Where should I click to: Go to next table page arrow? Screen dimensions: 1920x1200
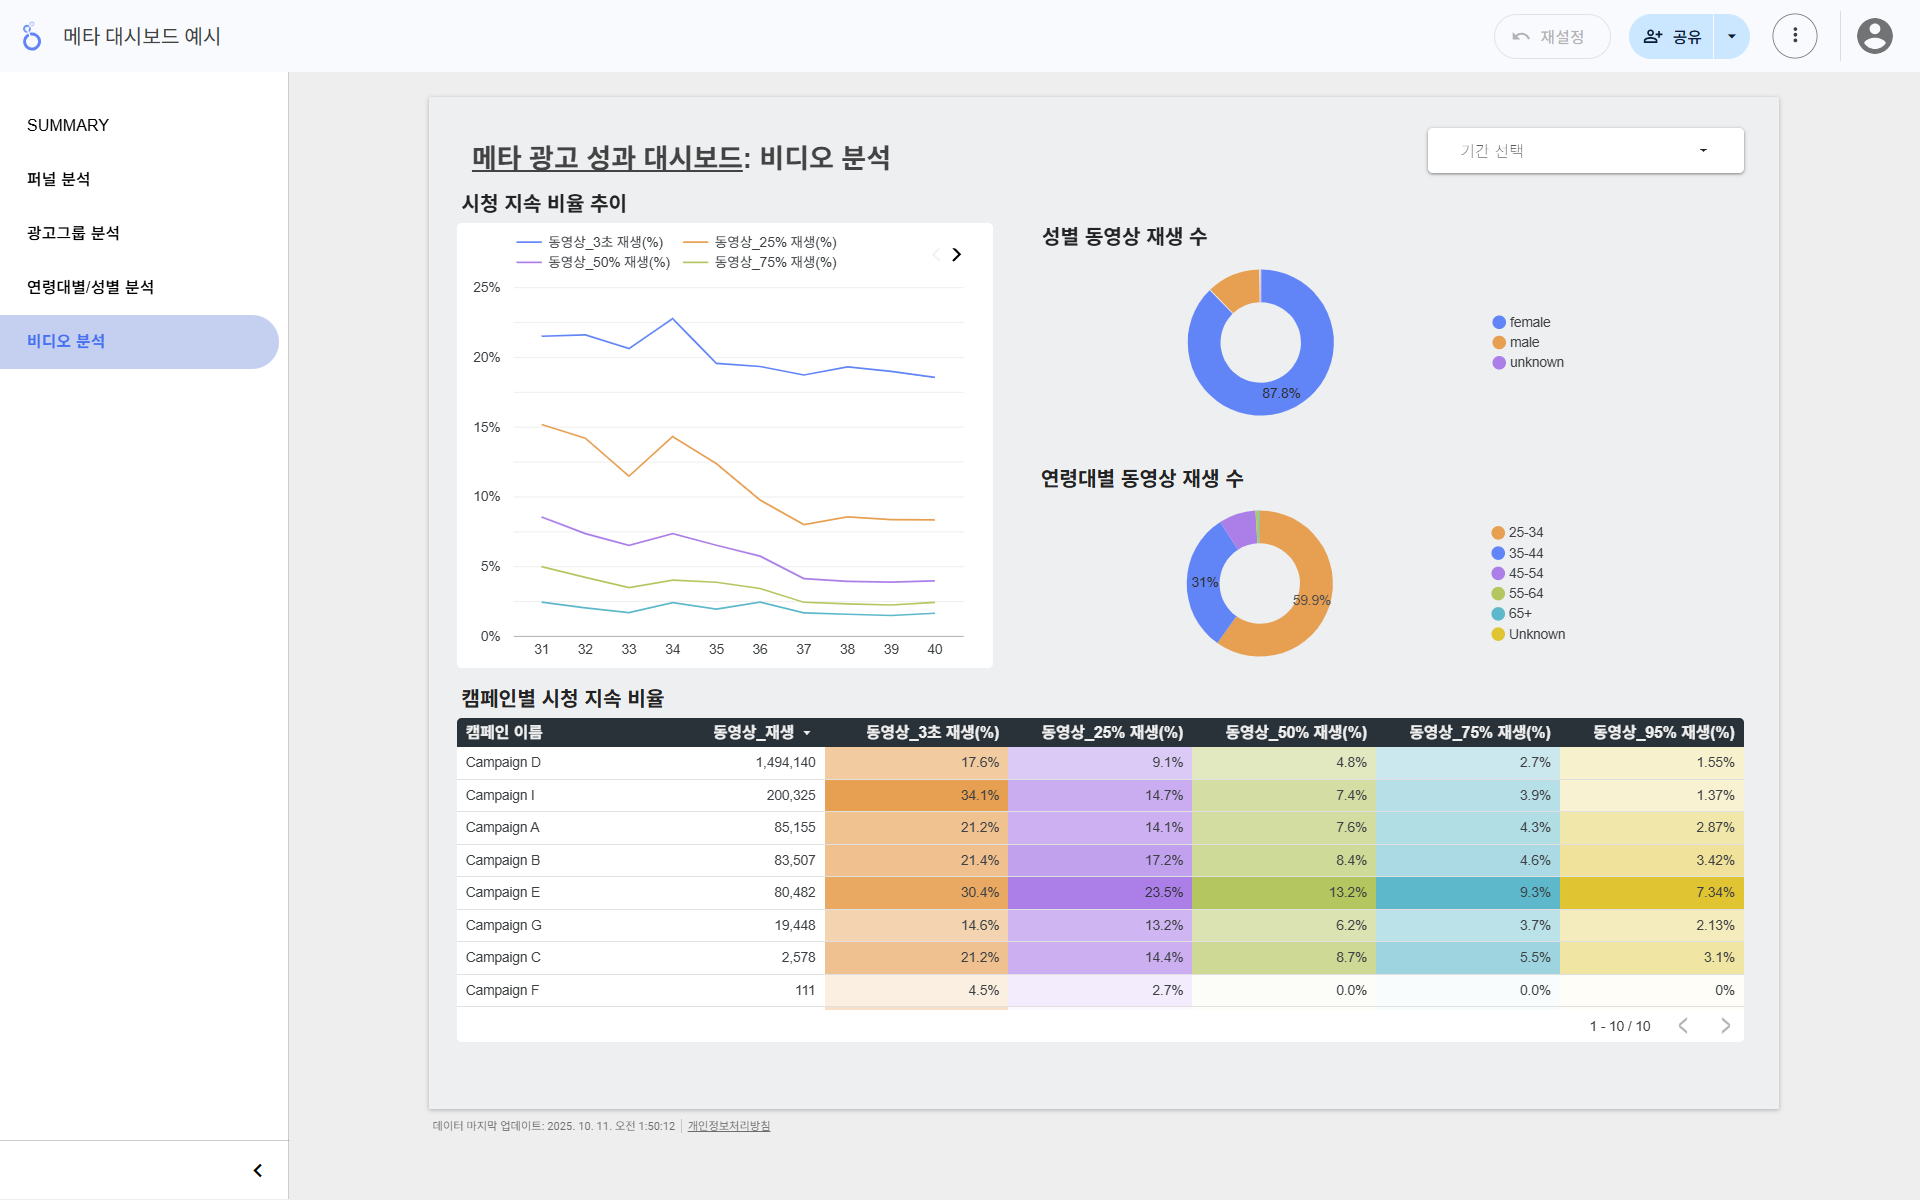1725,1026
